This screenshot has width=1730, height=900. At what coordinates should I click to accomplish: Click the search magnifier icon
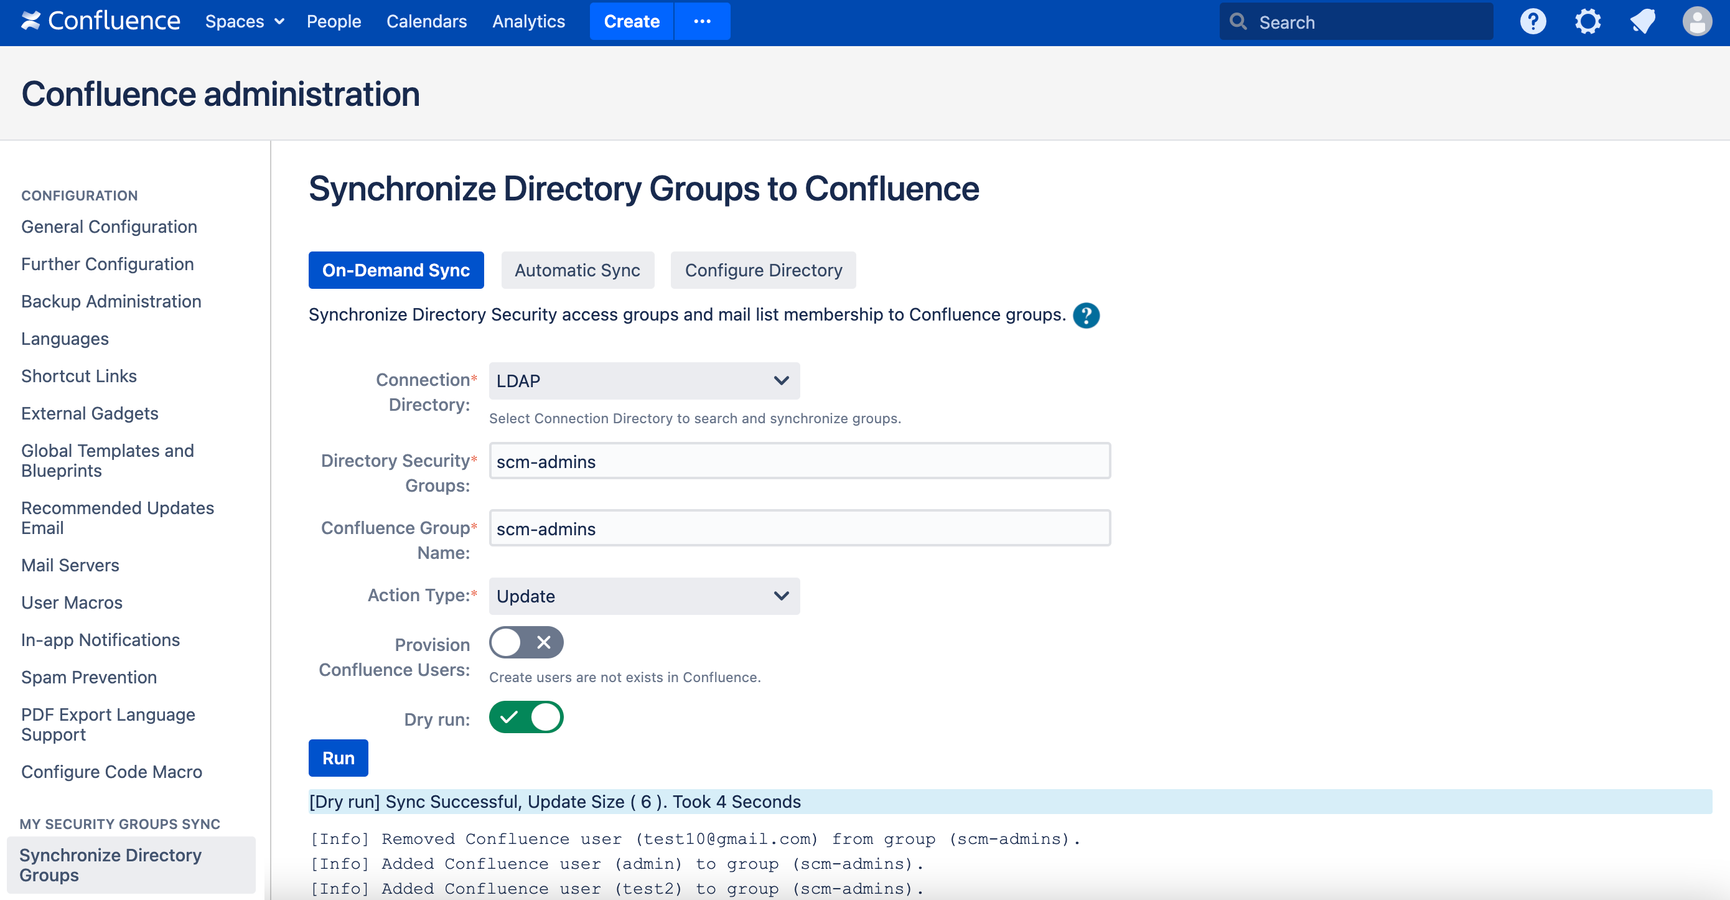1238,21
